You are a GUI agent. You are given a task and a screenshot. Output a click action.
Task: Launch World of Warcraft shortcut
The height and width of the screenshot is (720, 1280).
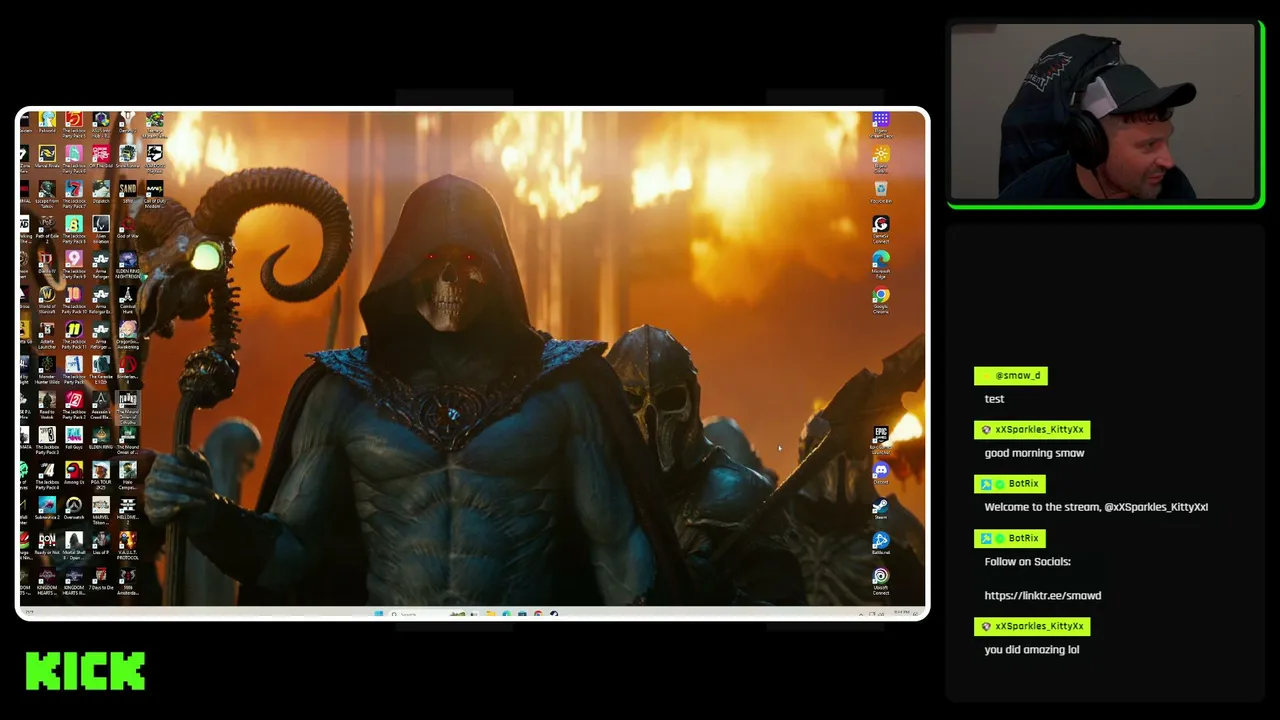coord(47,298)
